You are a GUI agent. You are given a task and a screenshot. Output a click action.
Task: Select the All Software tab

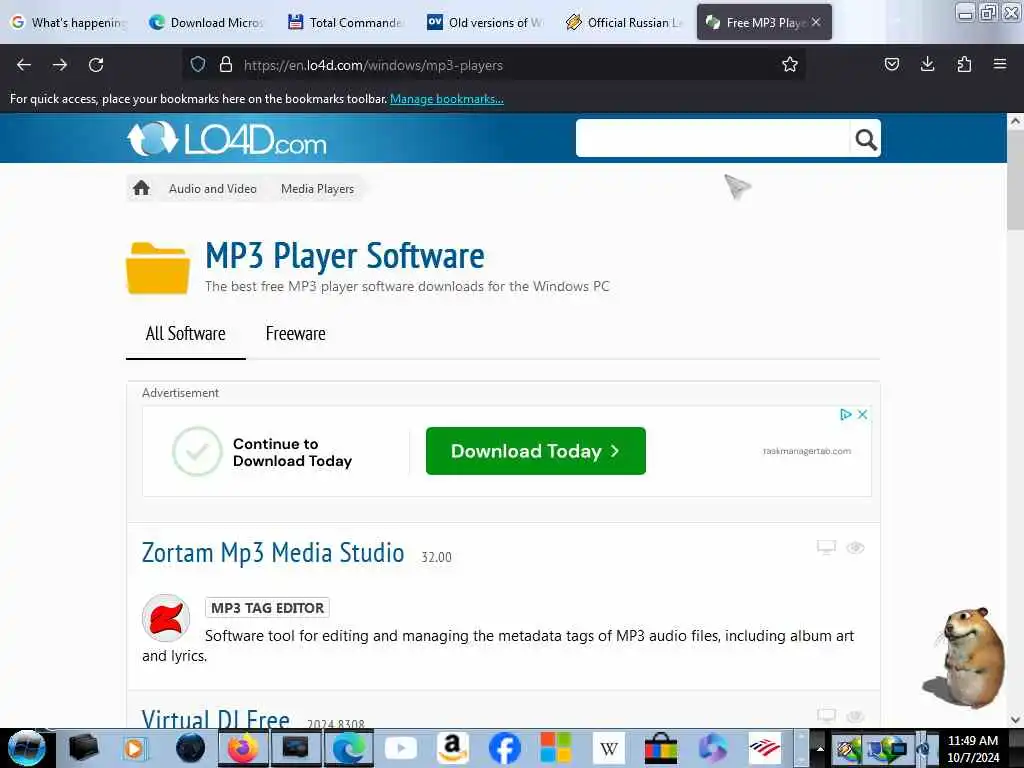(x=185, y=334)
